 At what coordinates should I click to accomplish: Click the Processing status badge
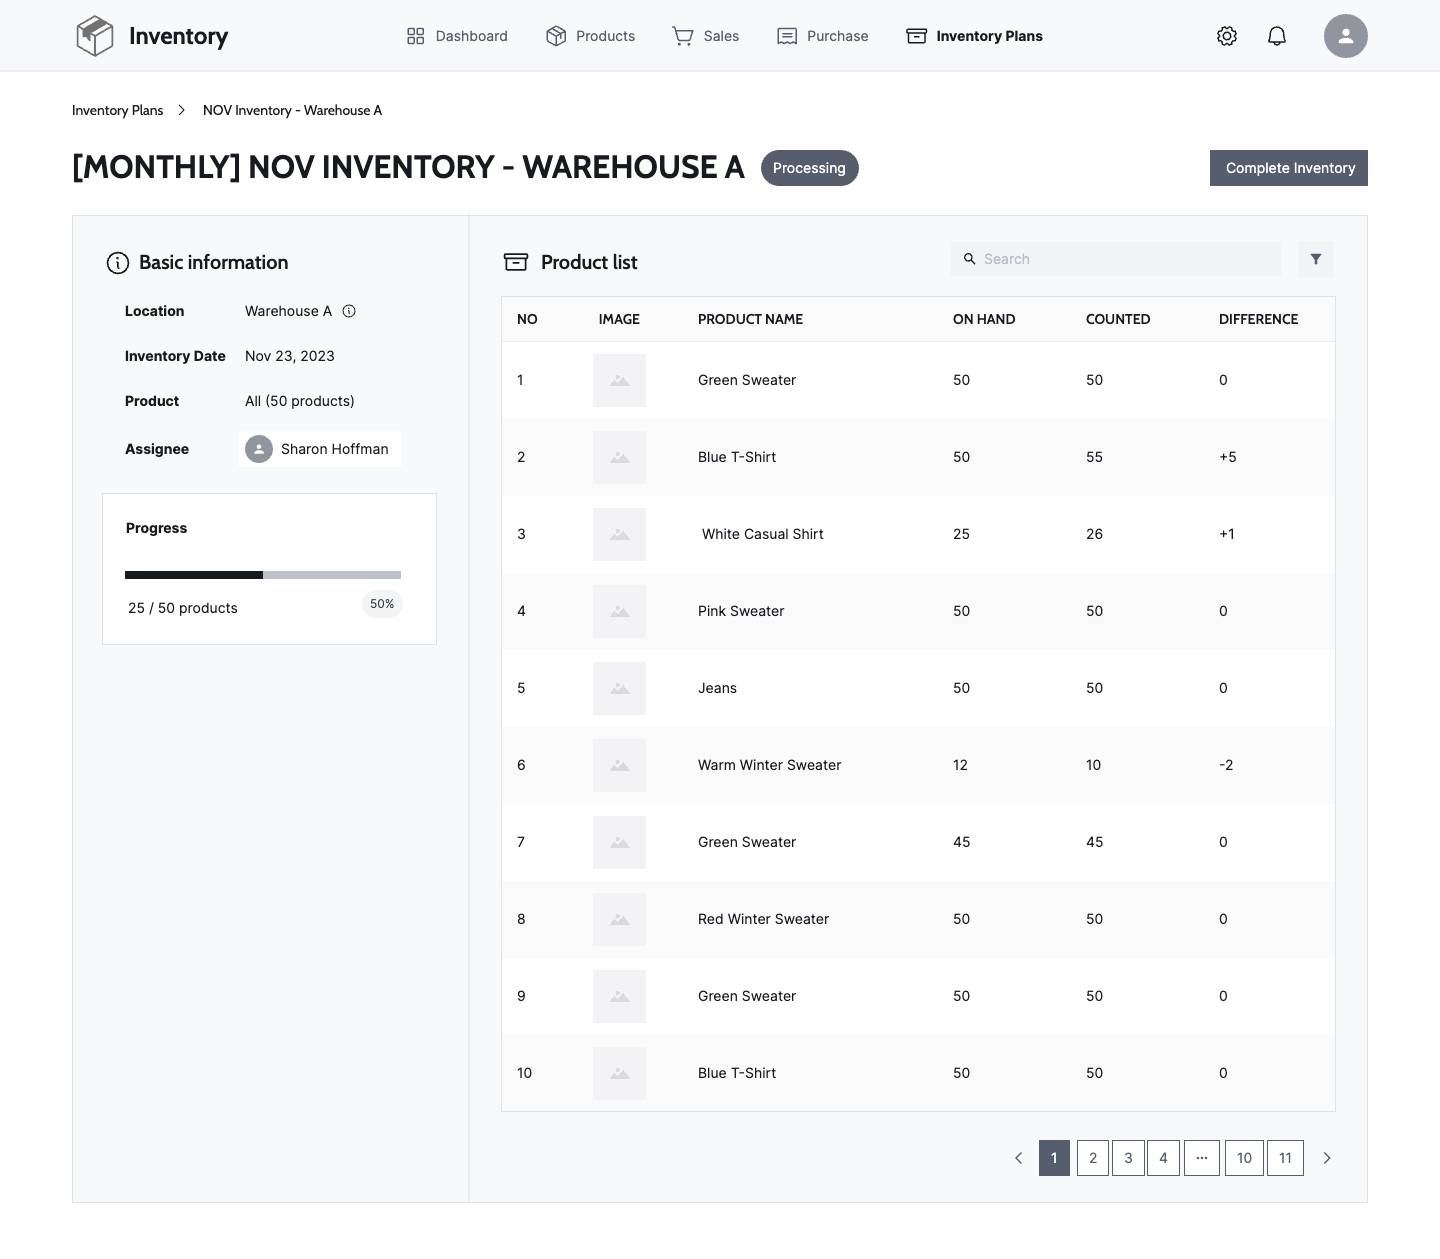pyautogui.click(x=809, y=168)
